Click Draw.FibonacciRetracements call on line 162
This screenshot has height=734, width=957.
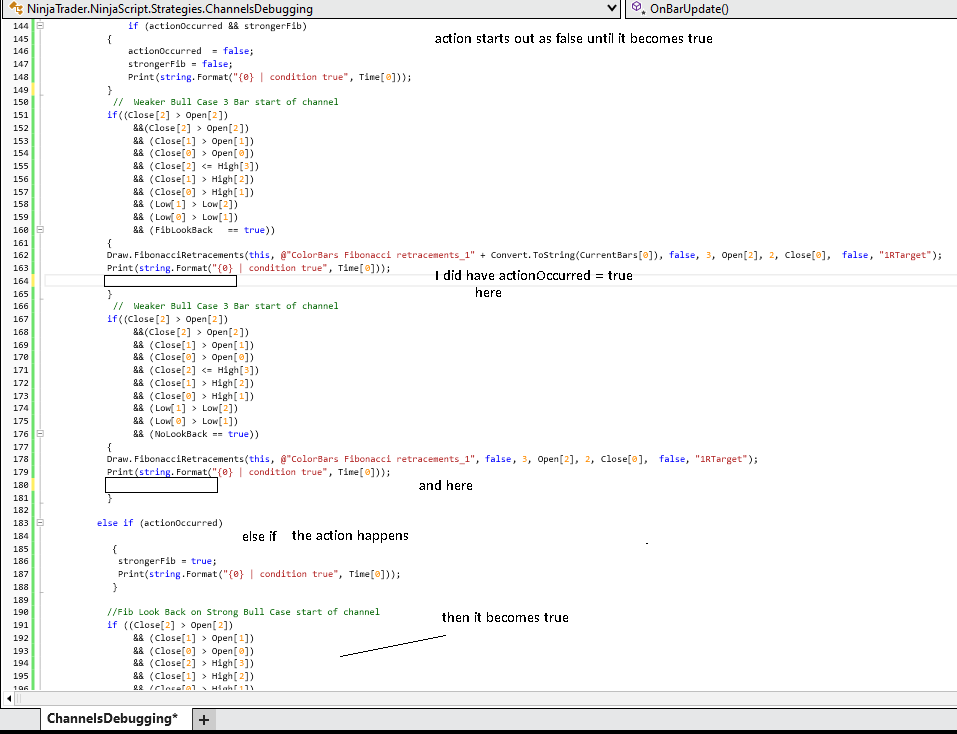coord(524,255)
